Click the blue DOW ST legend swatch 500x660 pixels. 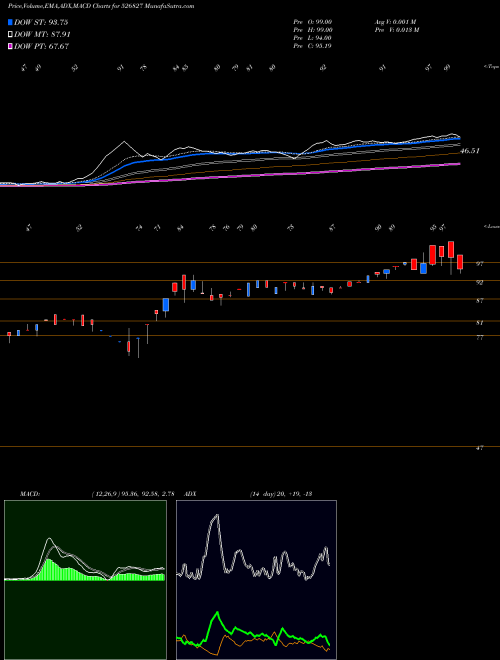(10, 22)
